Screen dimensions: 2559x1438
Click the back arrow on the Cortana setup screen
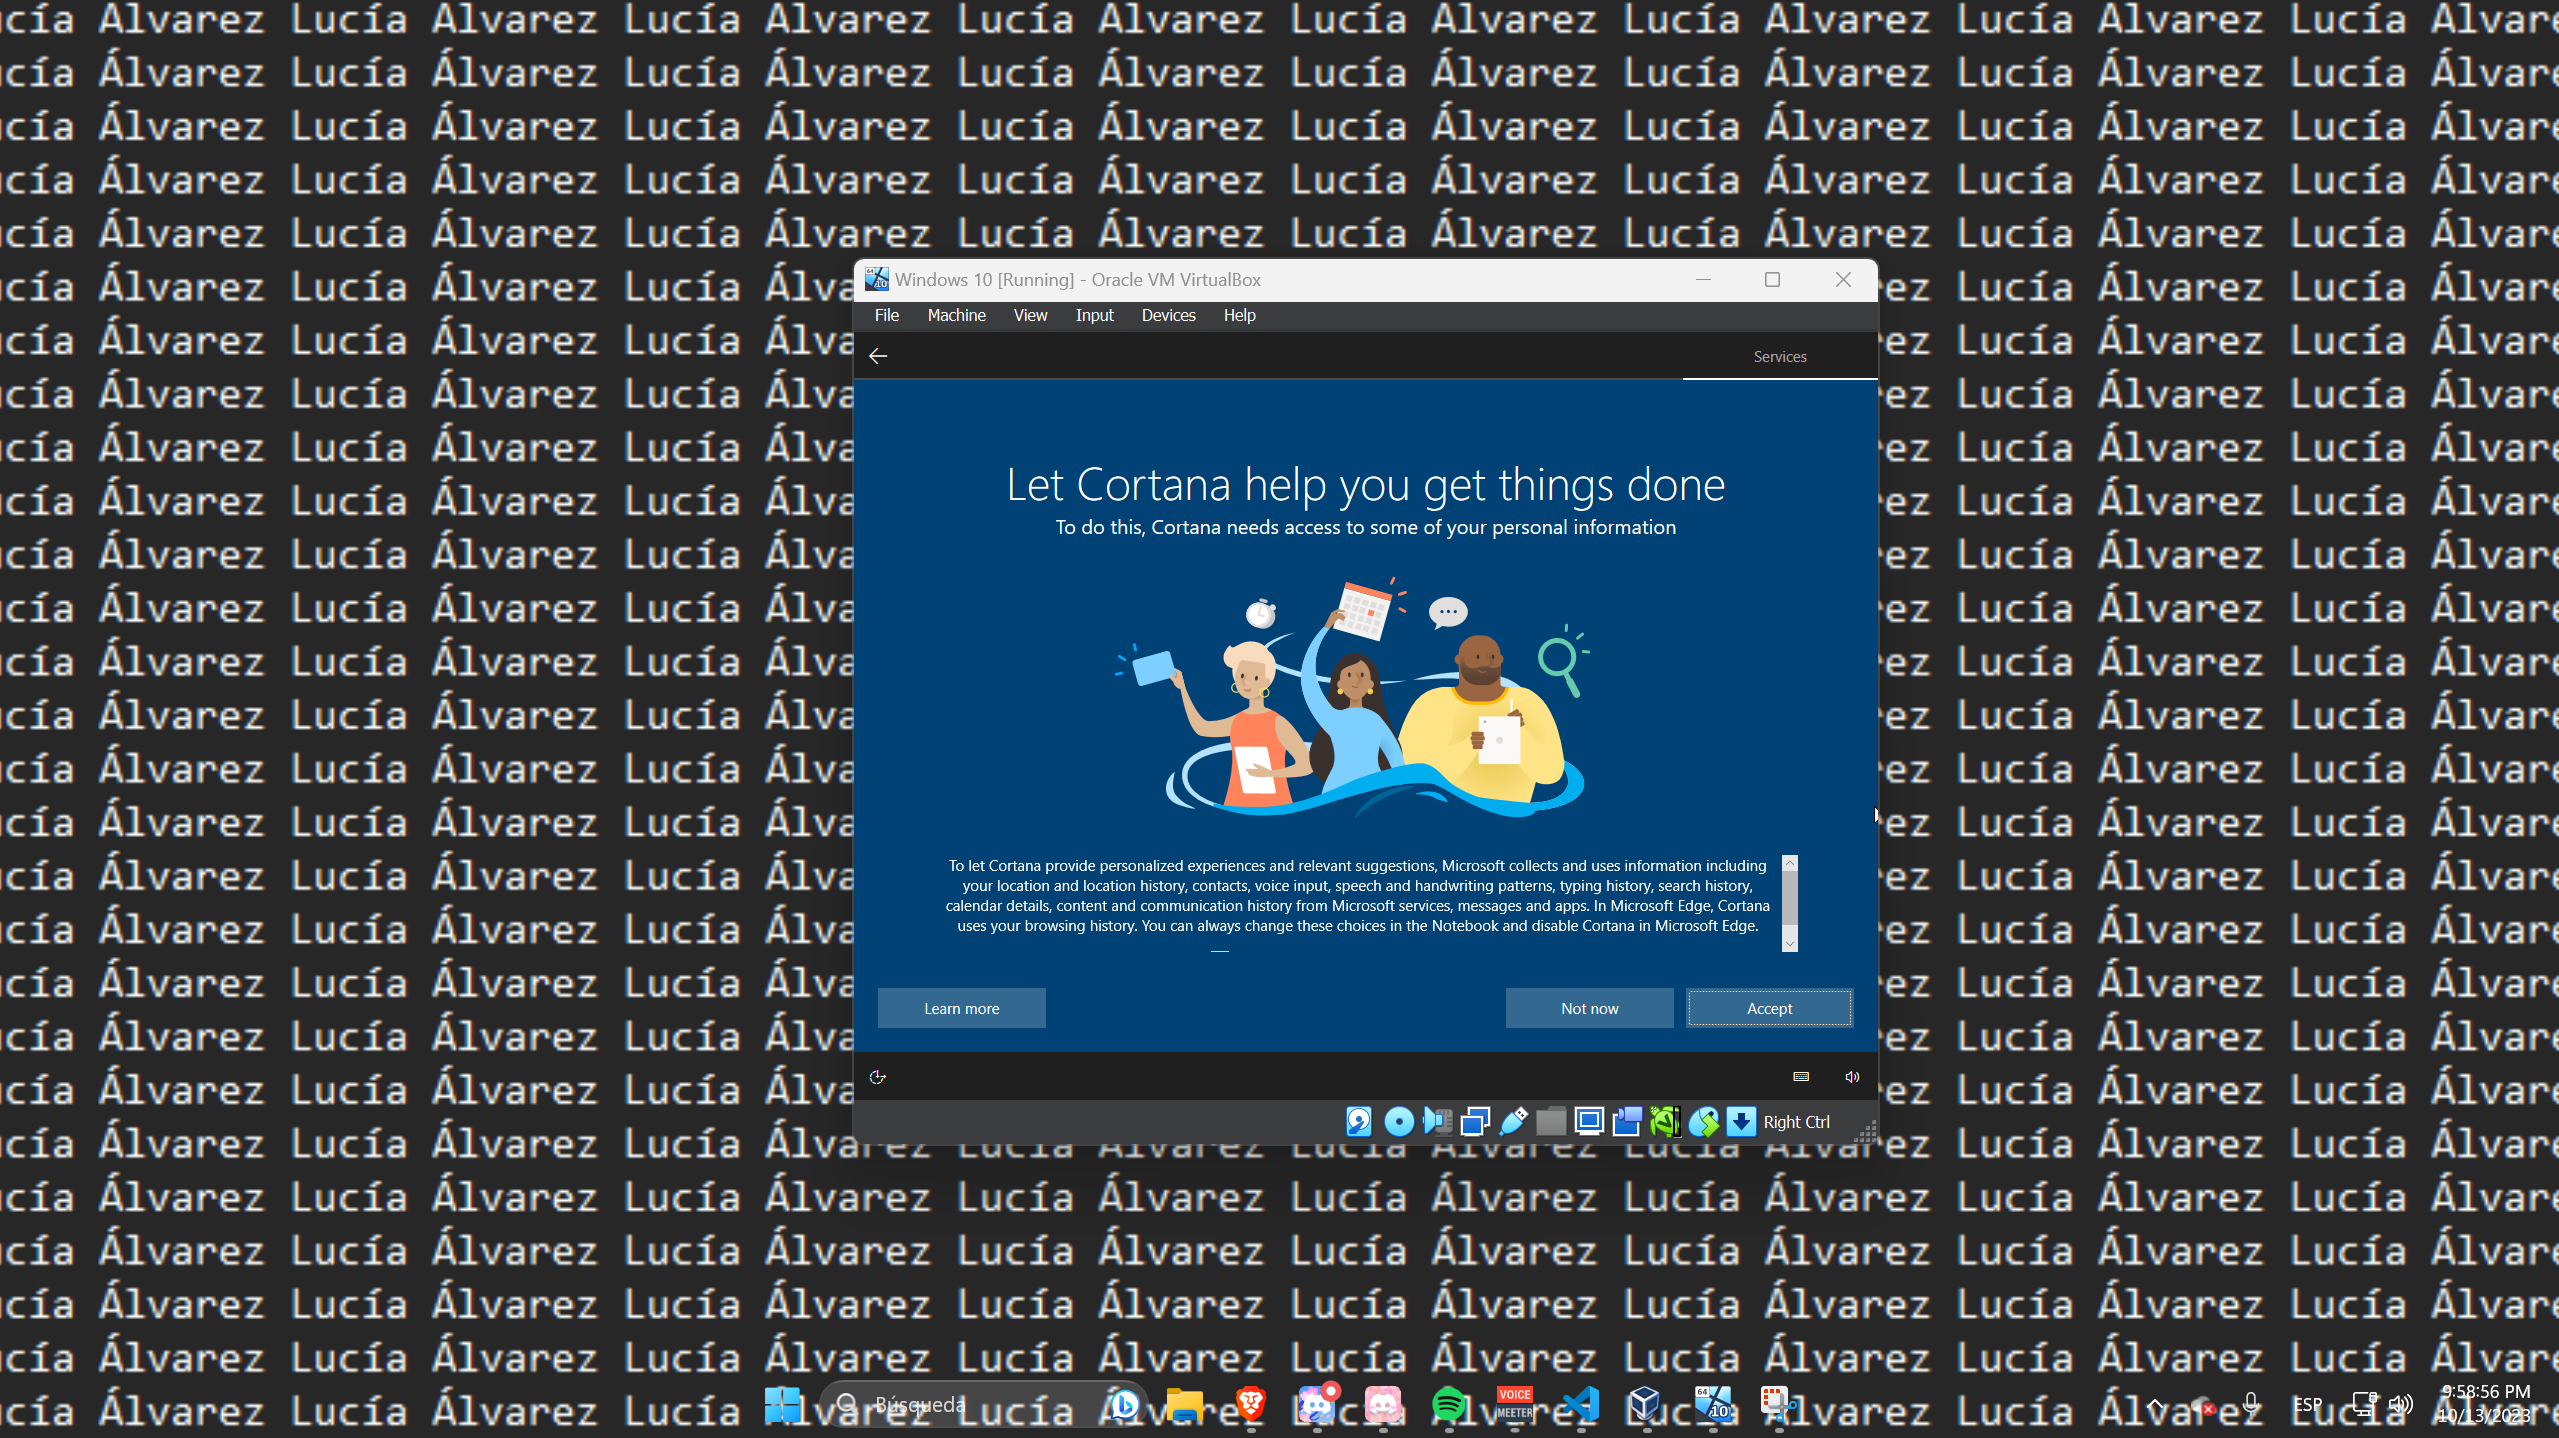(878, 355)
